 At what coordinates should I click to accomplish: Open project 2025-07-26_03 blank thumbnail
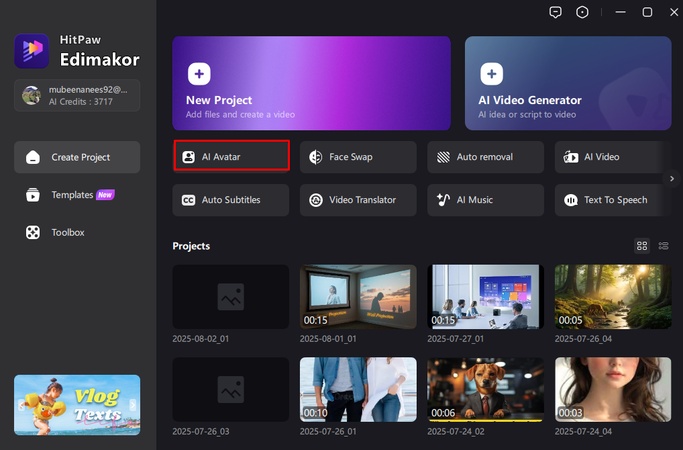pos(231,389)
